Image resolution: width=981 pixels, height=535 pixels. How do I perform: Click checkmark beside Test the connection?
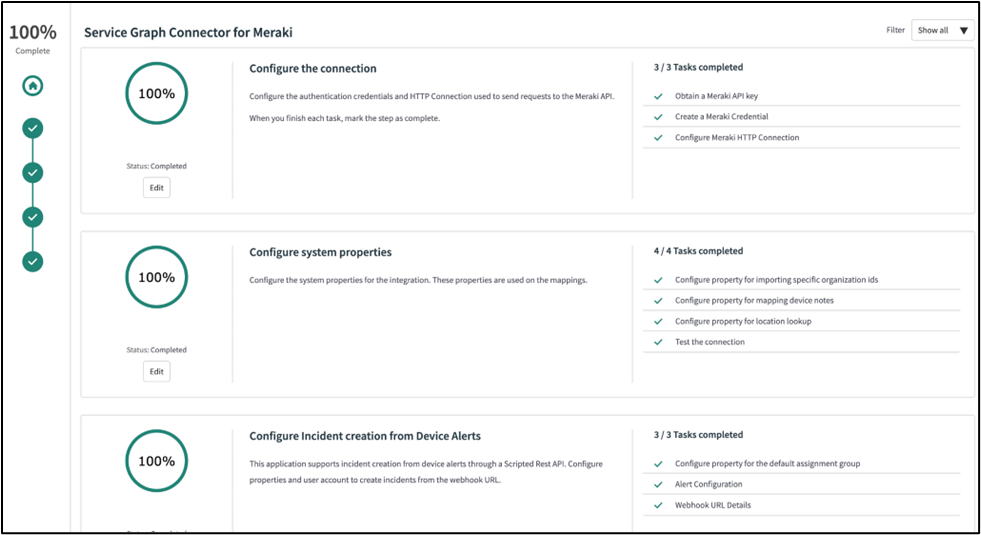658,342
